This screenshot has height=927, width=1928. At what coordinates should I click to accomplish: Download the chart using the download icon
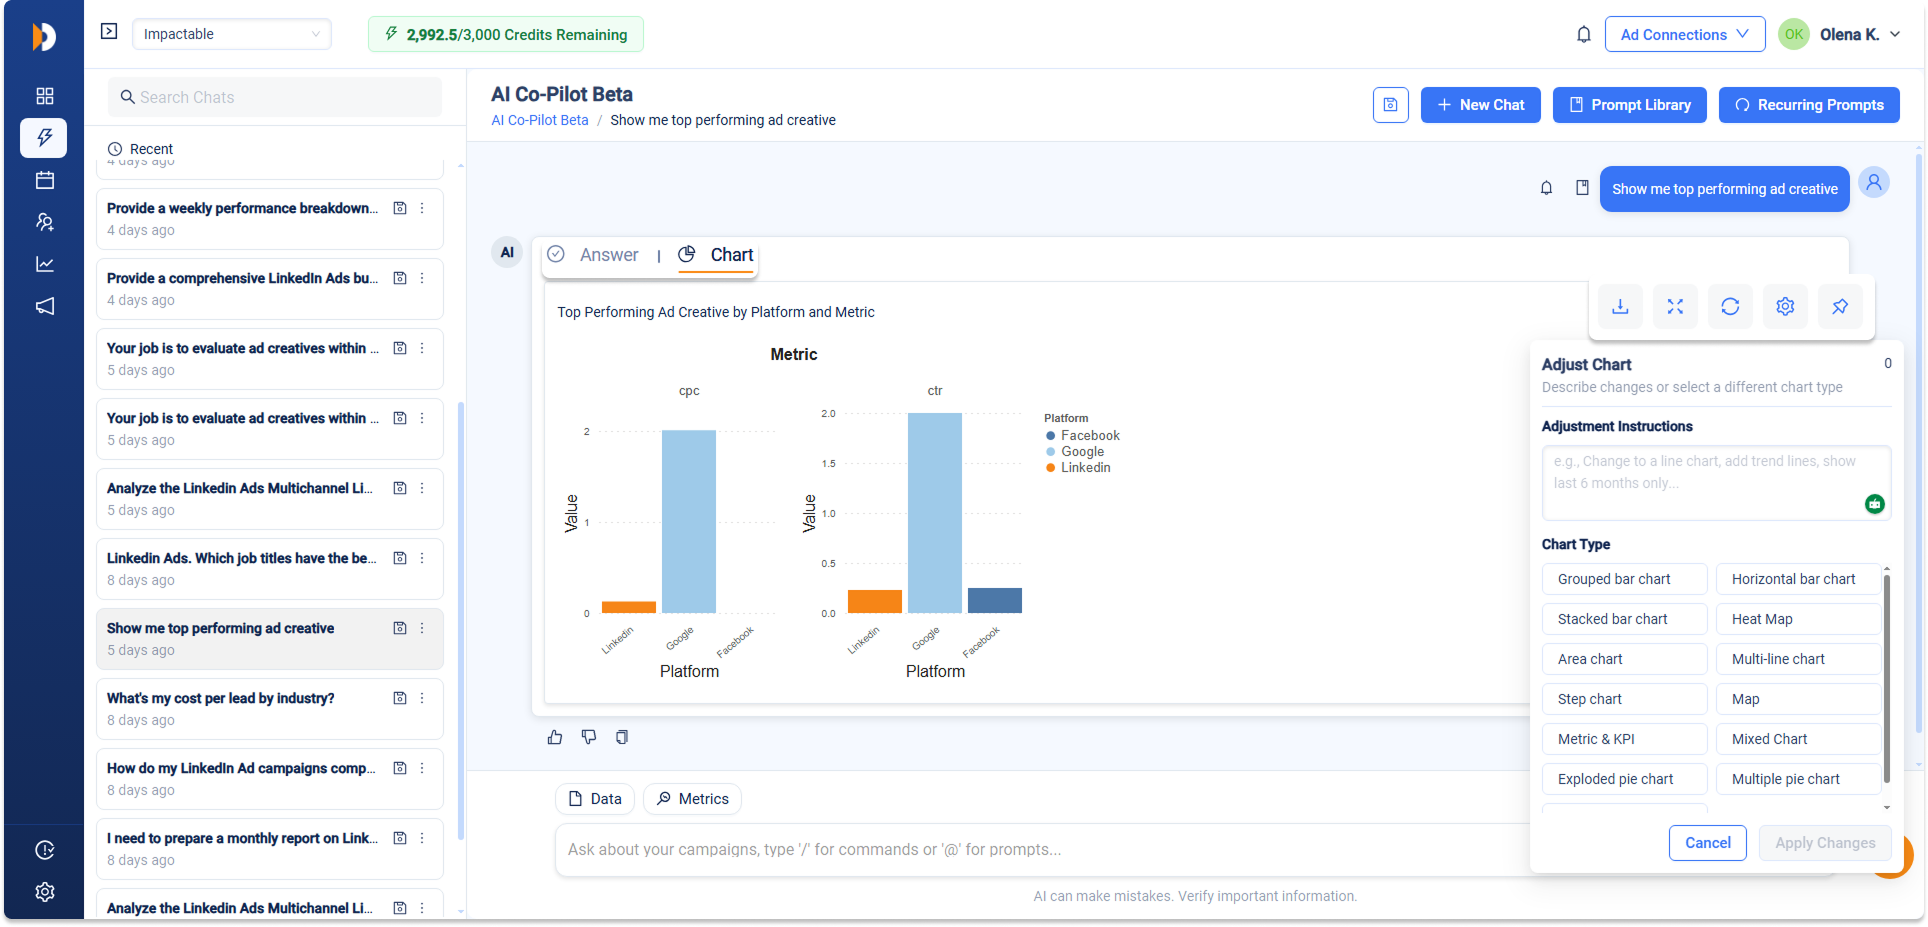pyautogui.click(x=1620, y=307)
